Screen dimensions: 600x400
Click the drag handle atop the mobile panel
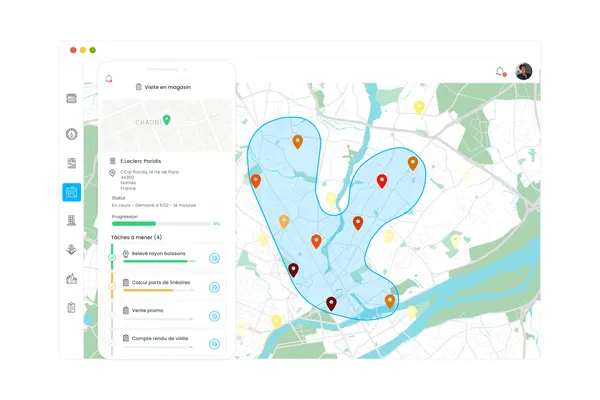pyautogui.click(x=162, y=70)
